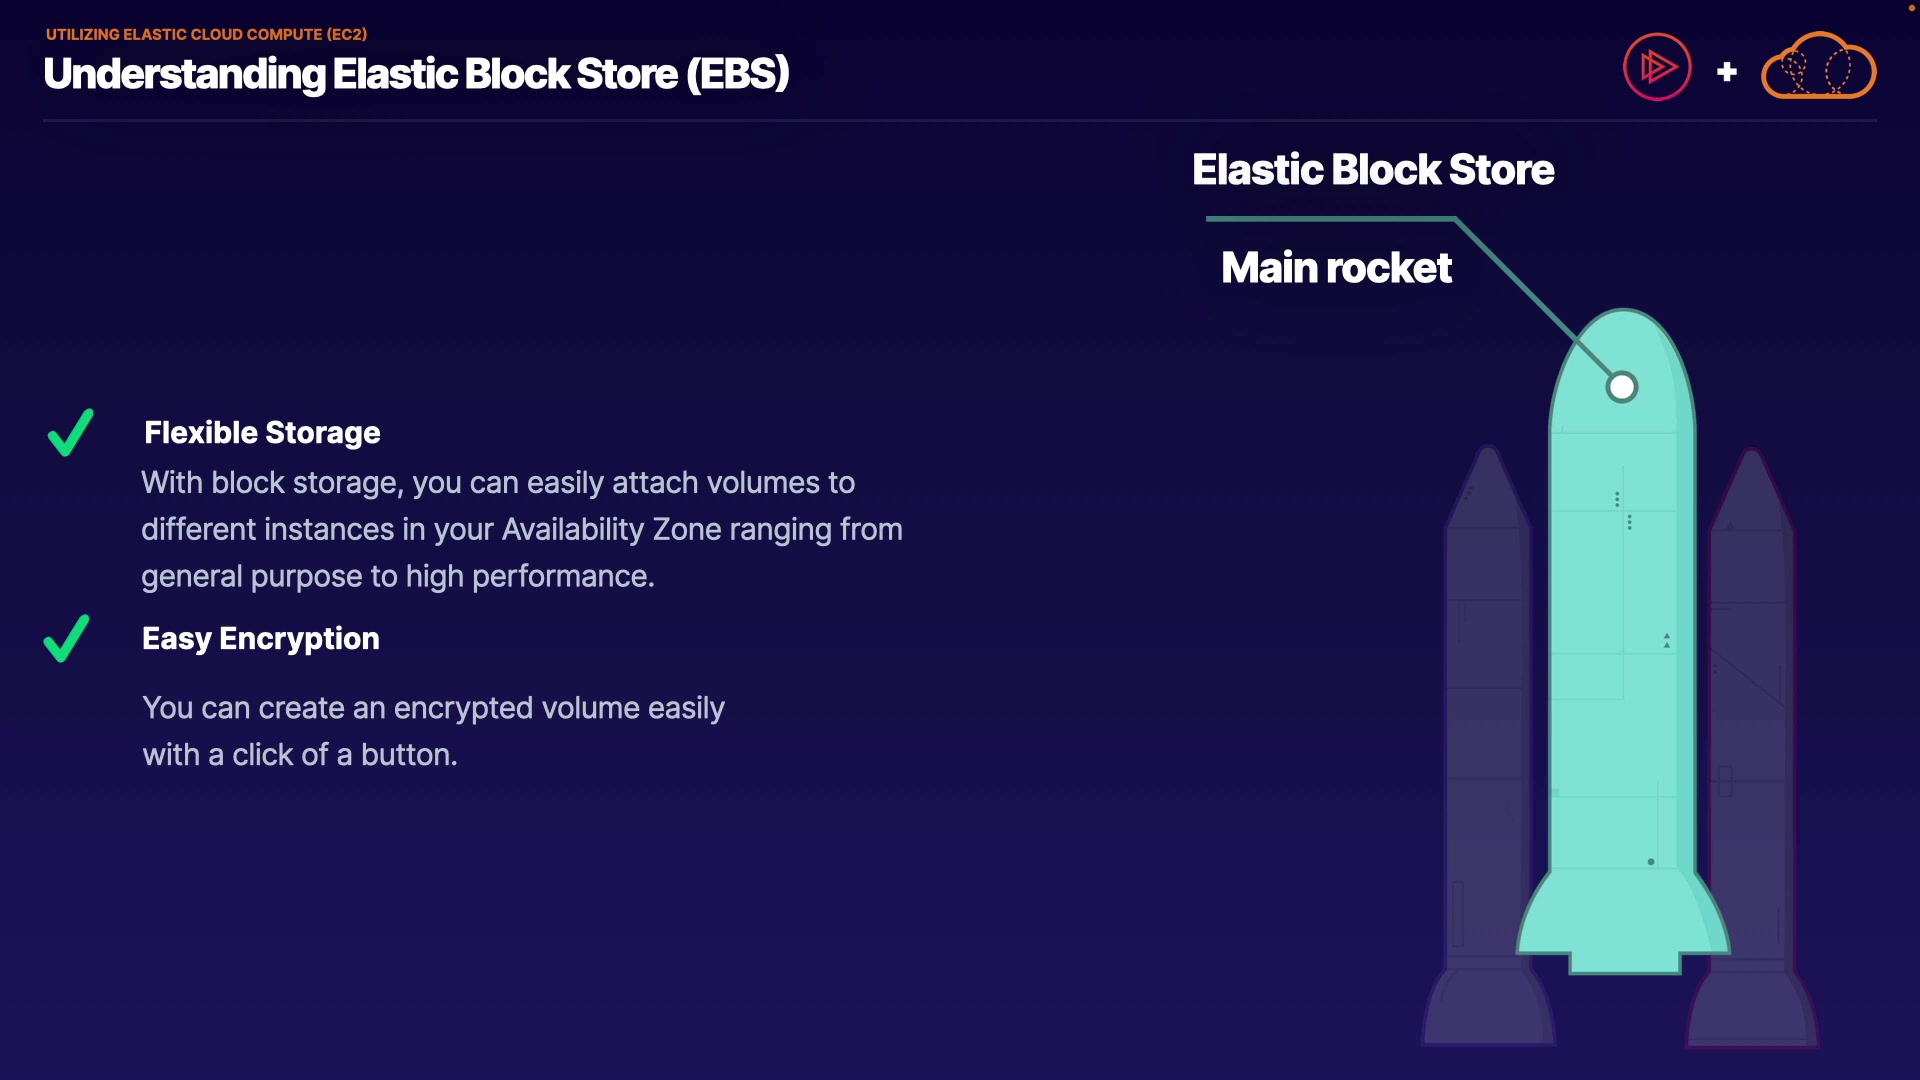Click the encrypted volume description text

tap(433, 731)
